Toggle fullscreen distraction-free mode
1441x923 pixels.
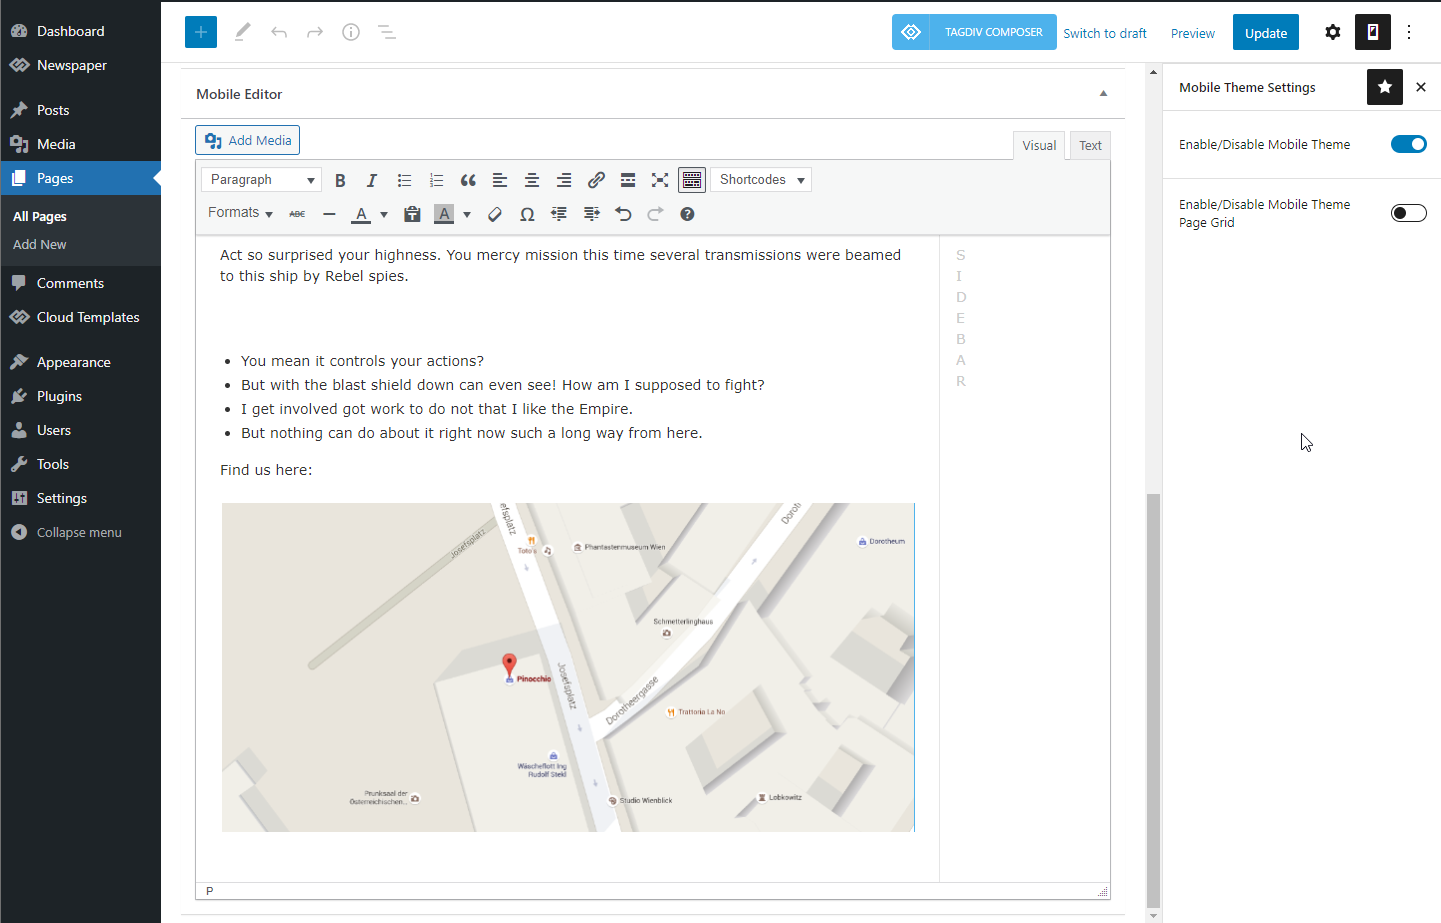tap(660, 180)
